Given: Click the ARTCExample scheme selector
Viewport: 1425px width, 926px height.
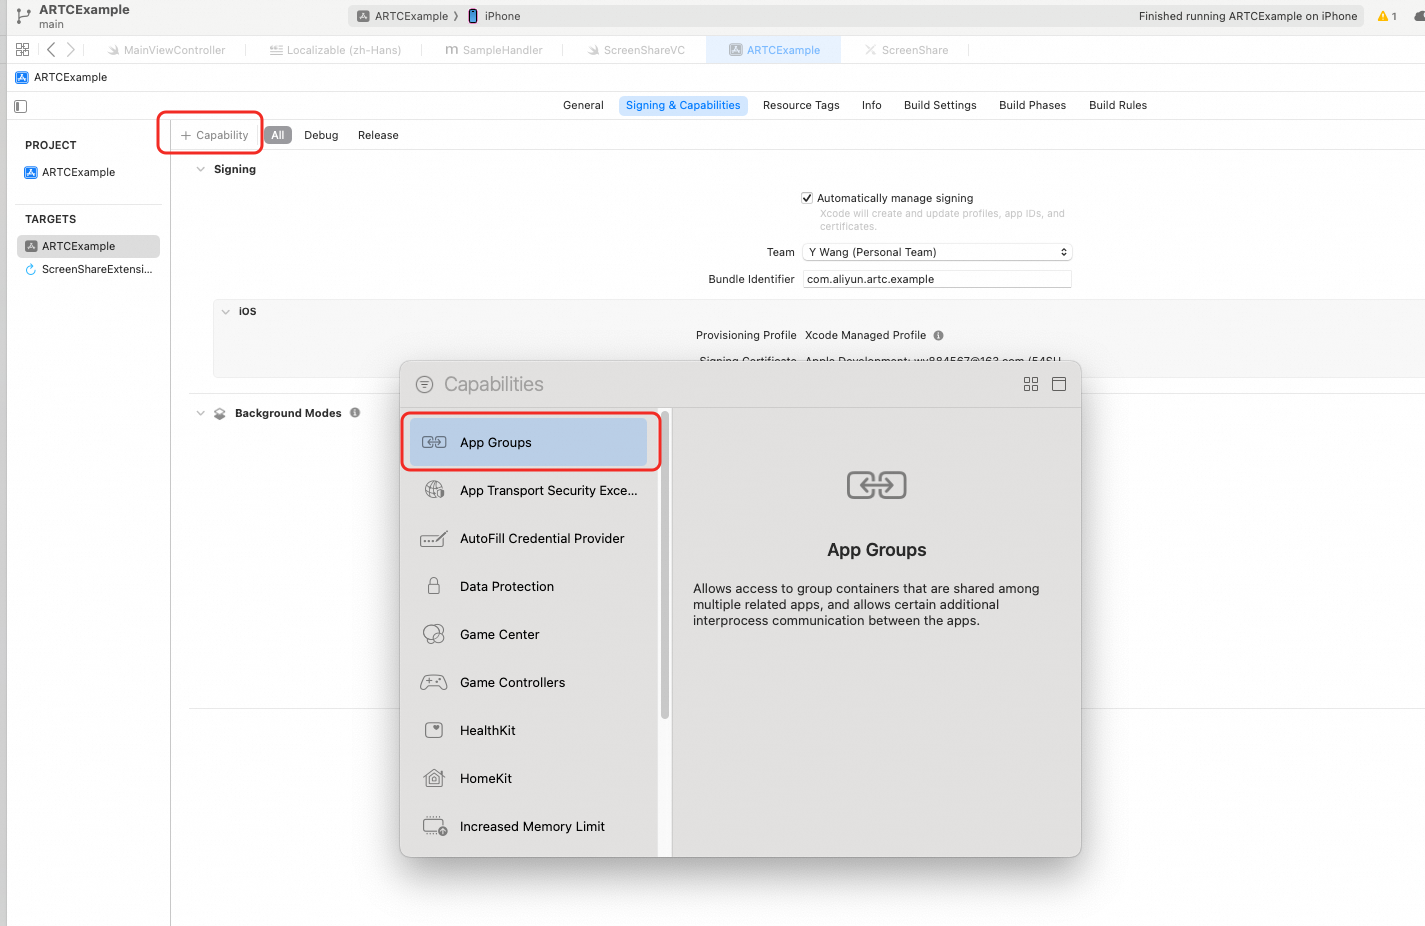Looking at the screenshot, I should coord(403,16).
